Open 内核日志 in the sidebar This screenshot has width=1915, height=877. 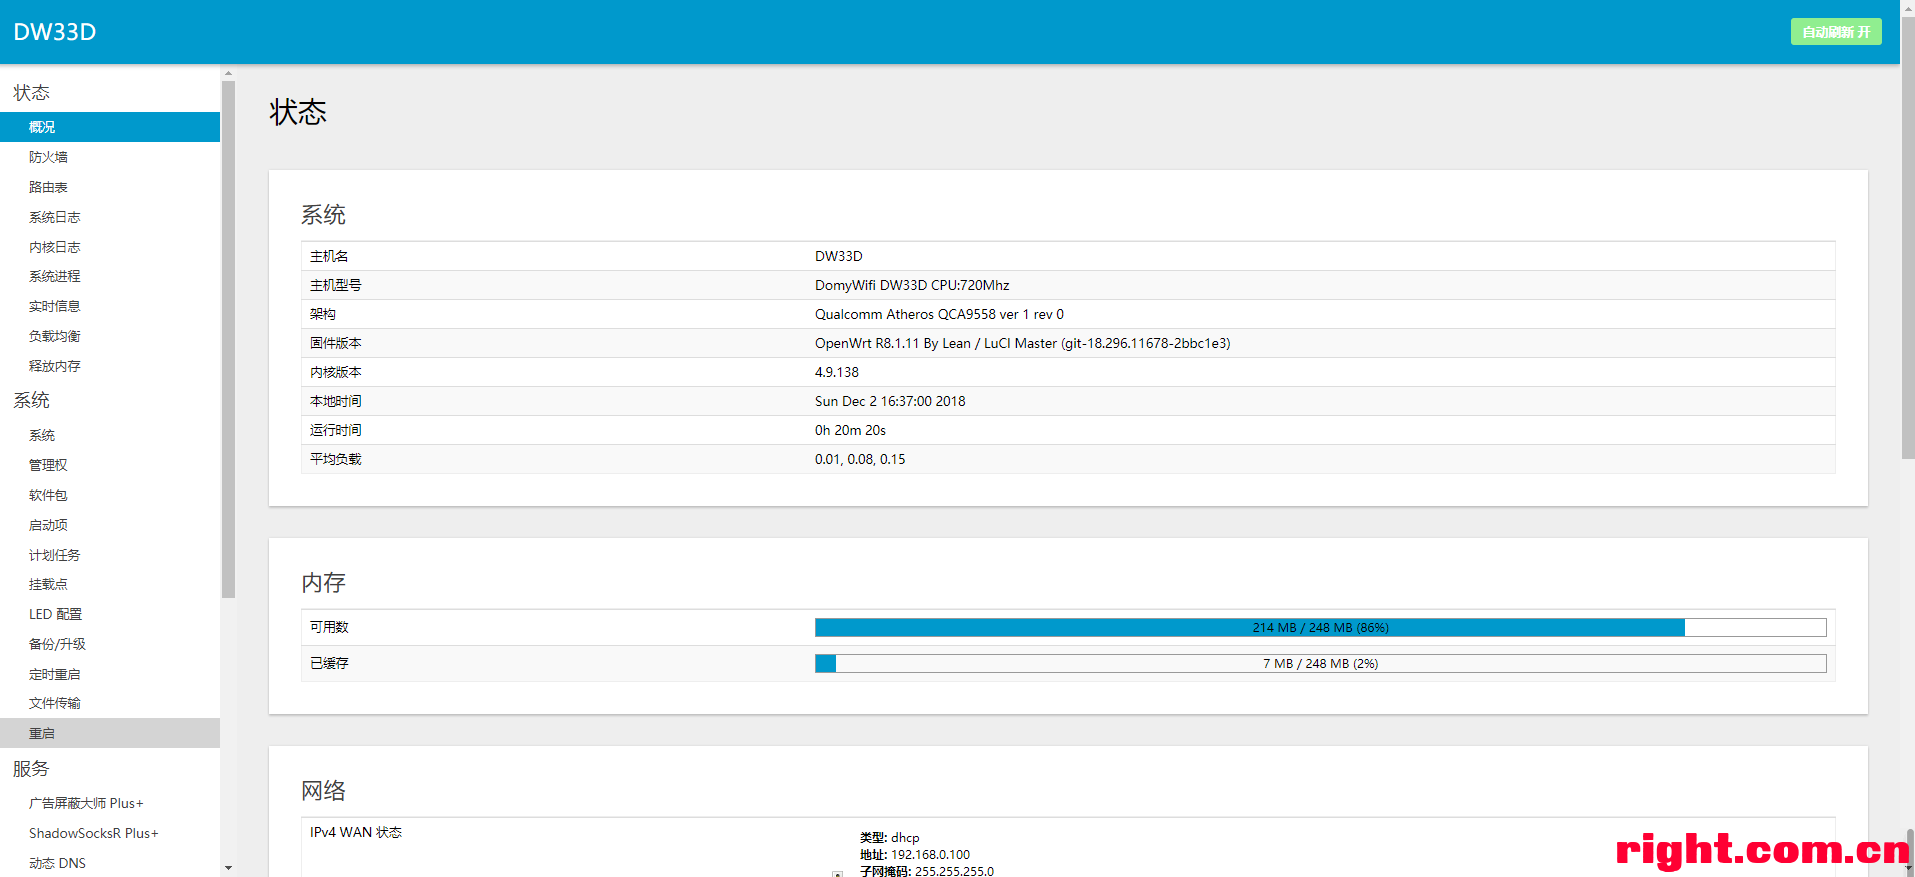click(54, 247)
